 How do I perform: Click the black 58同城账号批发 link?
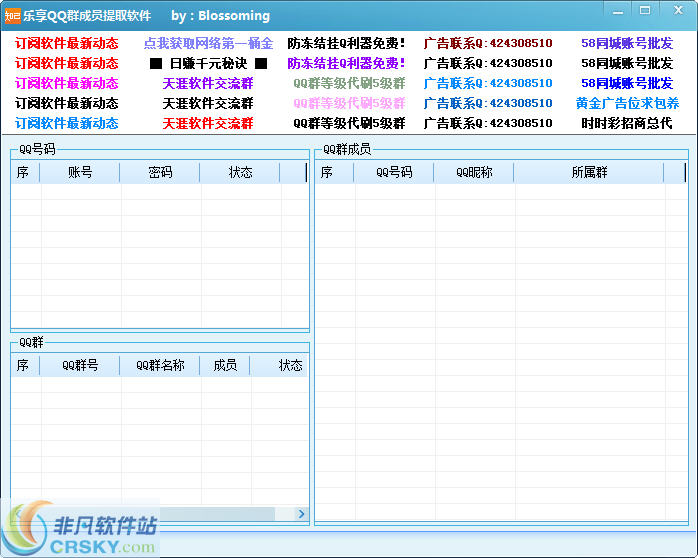tap(627, 63)
